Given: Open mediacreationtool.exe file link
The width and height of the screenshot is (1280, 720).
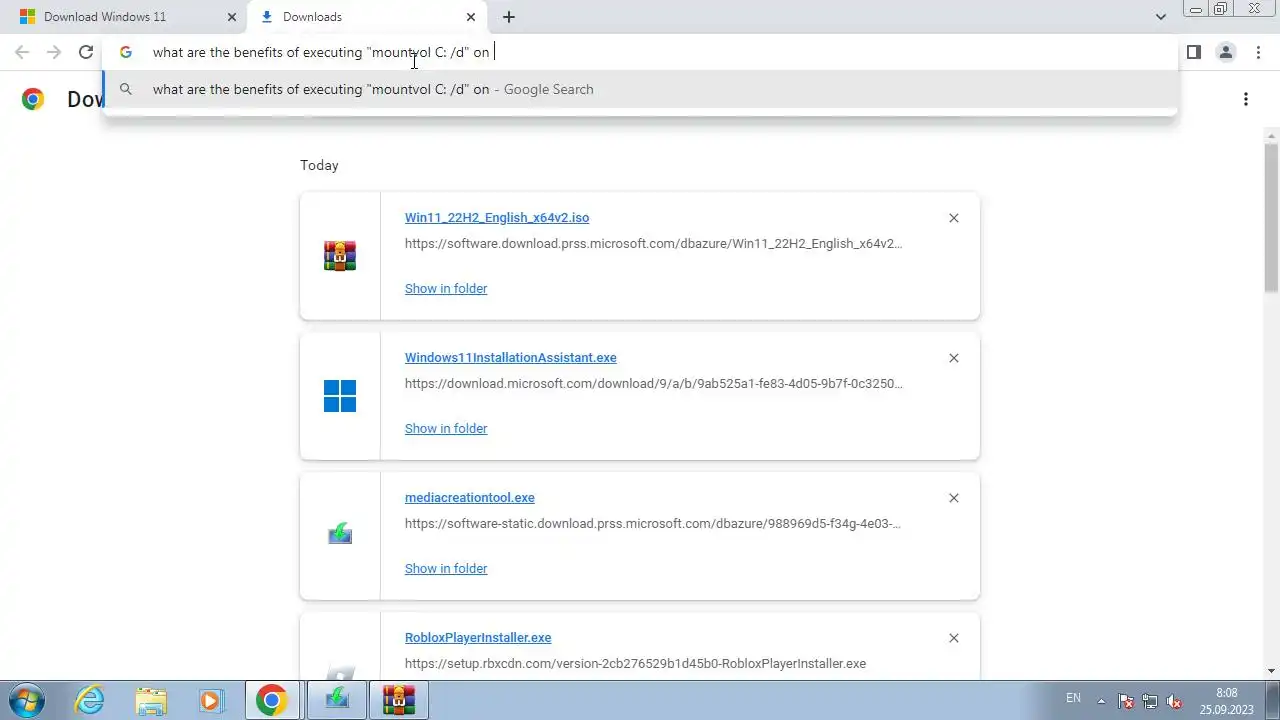Looking at the screenshot, I should pos(470,497).
